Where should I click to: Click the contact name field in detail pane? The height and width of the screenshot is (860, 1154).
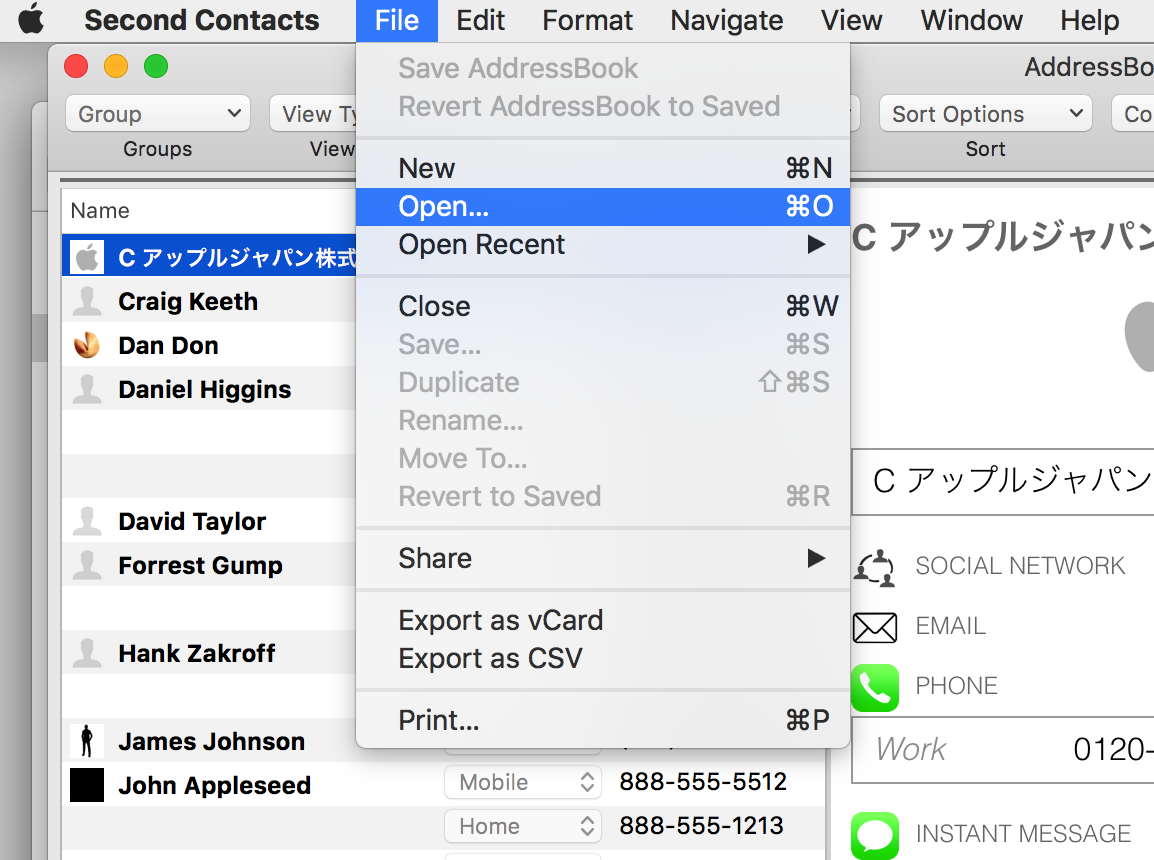tap(1003, 481)
